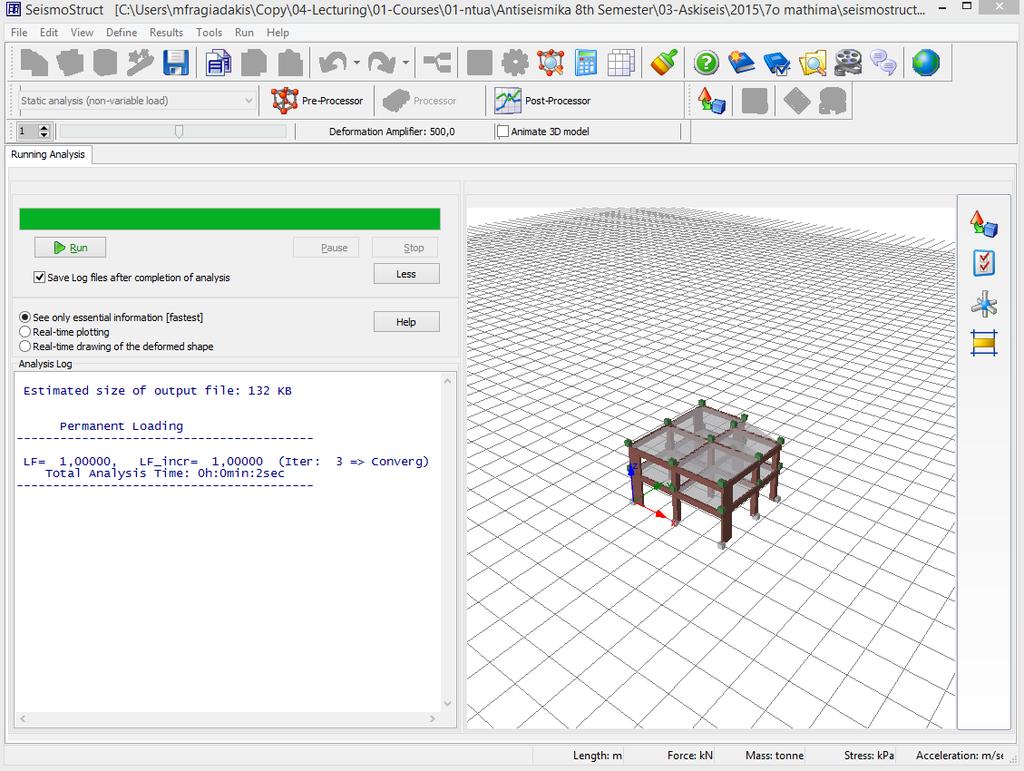Switch to the Post-Processor module
Image resolution: width=1024 pixels, height=771 pixels.
tap(543, 101)
